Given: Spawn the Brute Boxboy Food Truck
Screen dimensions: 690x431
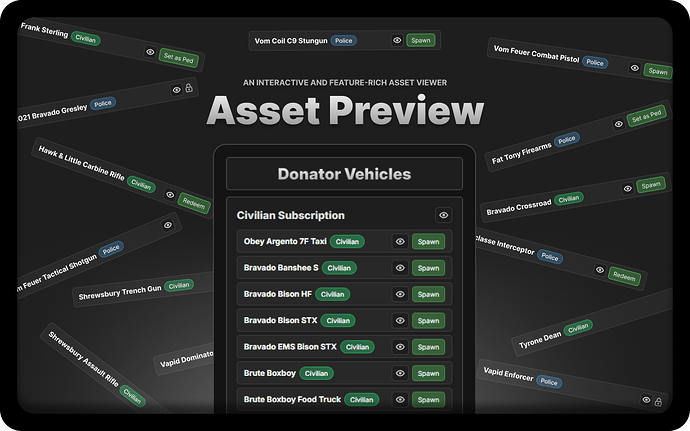Looking at the screenshot, I should pos(428,400).
